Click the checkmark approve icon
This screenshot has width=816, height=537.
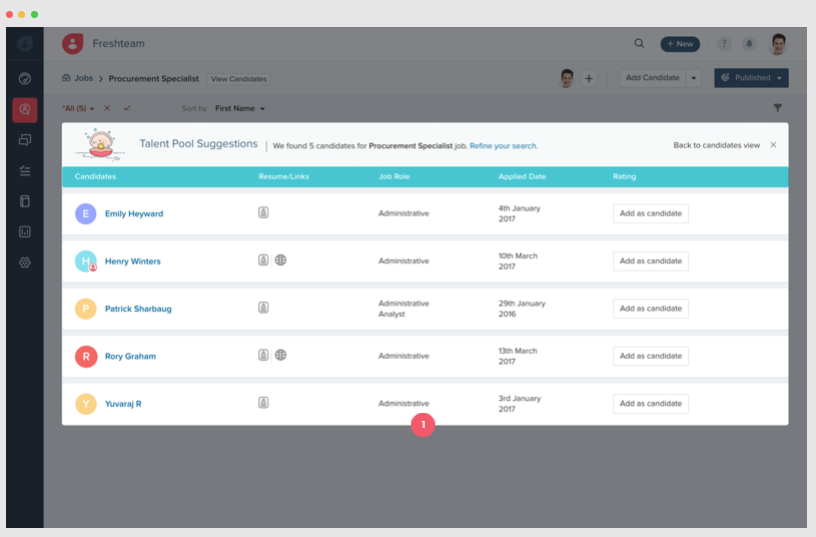point(127,108)
